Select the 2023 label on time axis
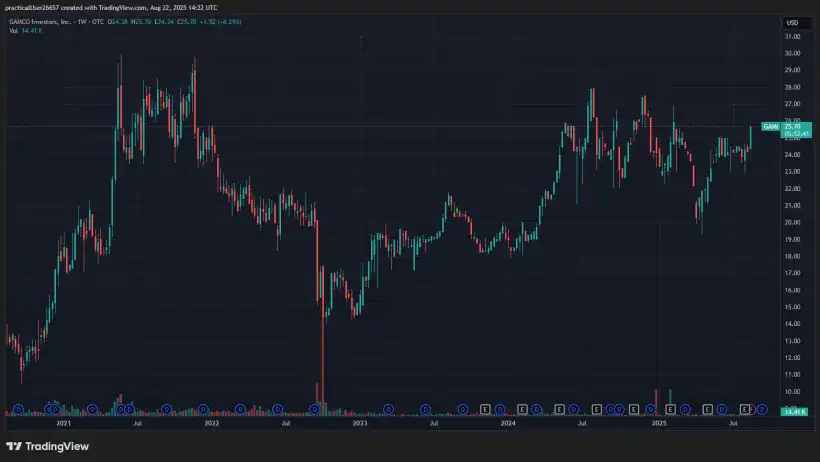The width and height of the screenshot is (820, 462). pos(361,424)
